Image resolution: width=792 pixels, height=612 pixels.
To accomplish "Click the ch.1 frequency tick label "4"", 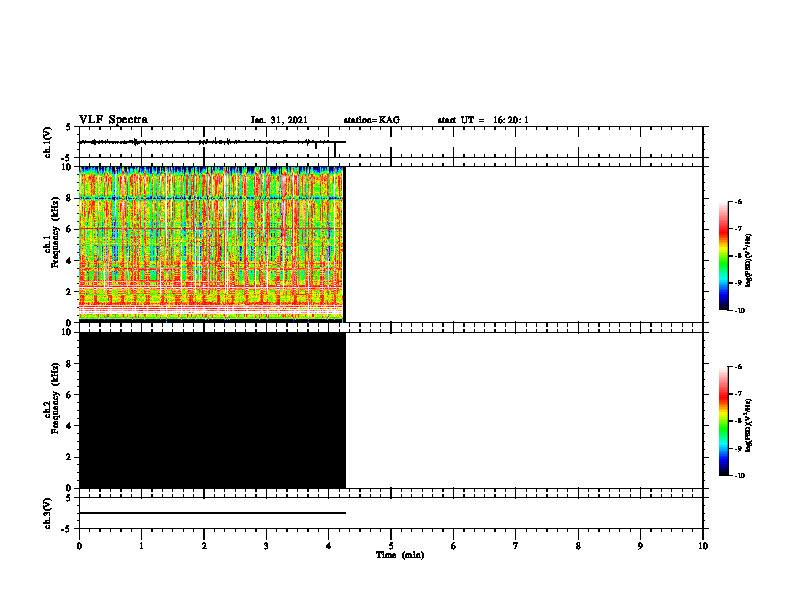I will point(70,261).
